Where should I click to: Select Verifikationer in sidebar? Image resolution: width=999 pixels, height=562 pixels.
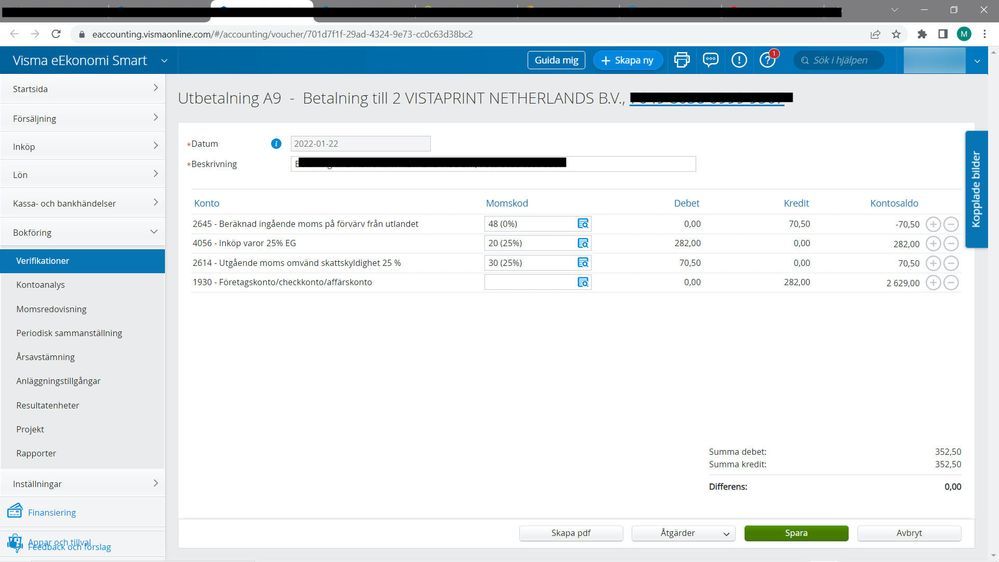tap(82, 261)
